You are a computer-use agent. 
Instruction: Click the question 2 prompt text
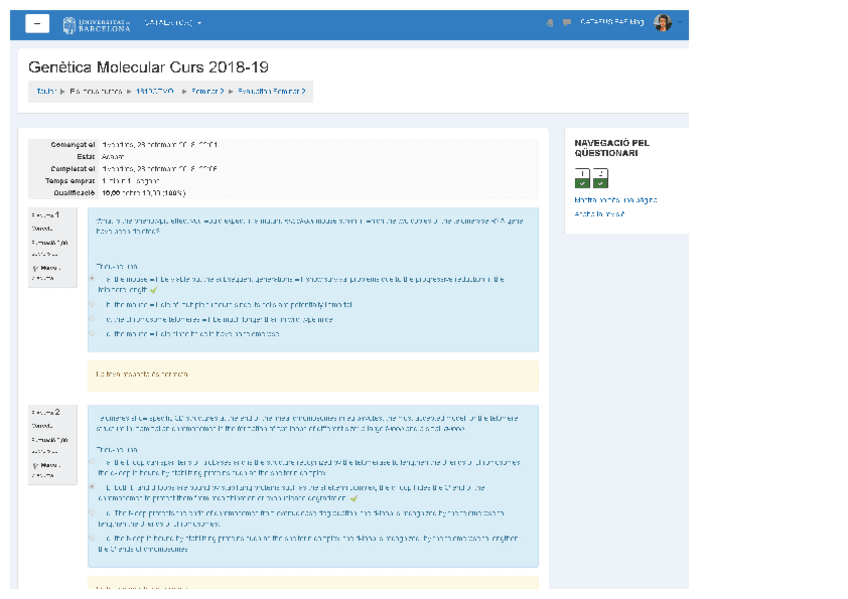tap(308, 423)
